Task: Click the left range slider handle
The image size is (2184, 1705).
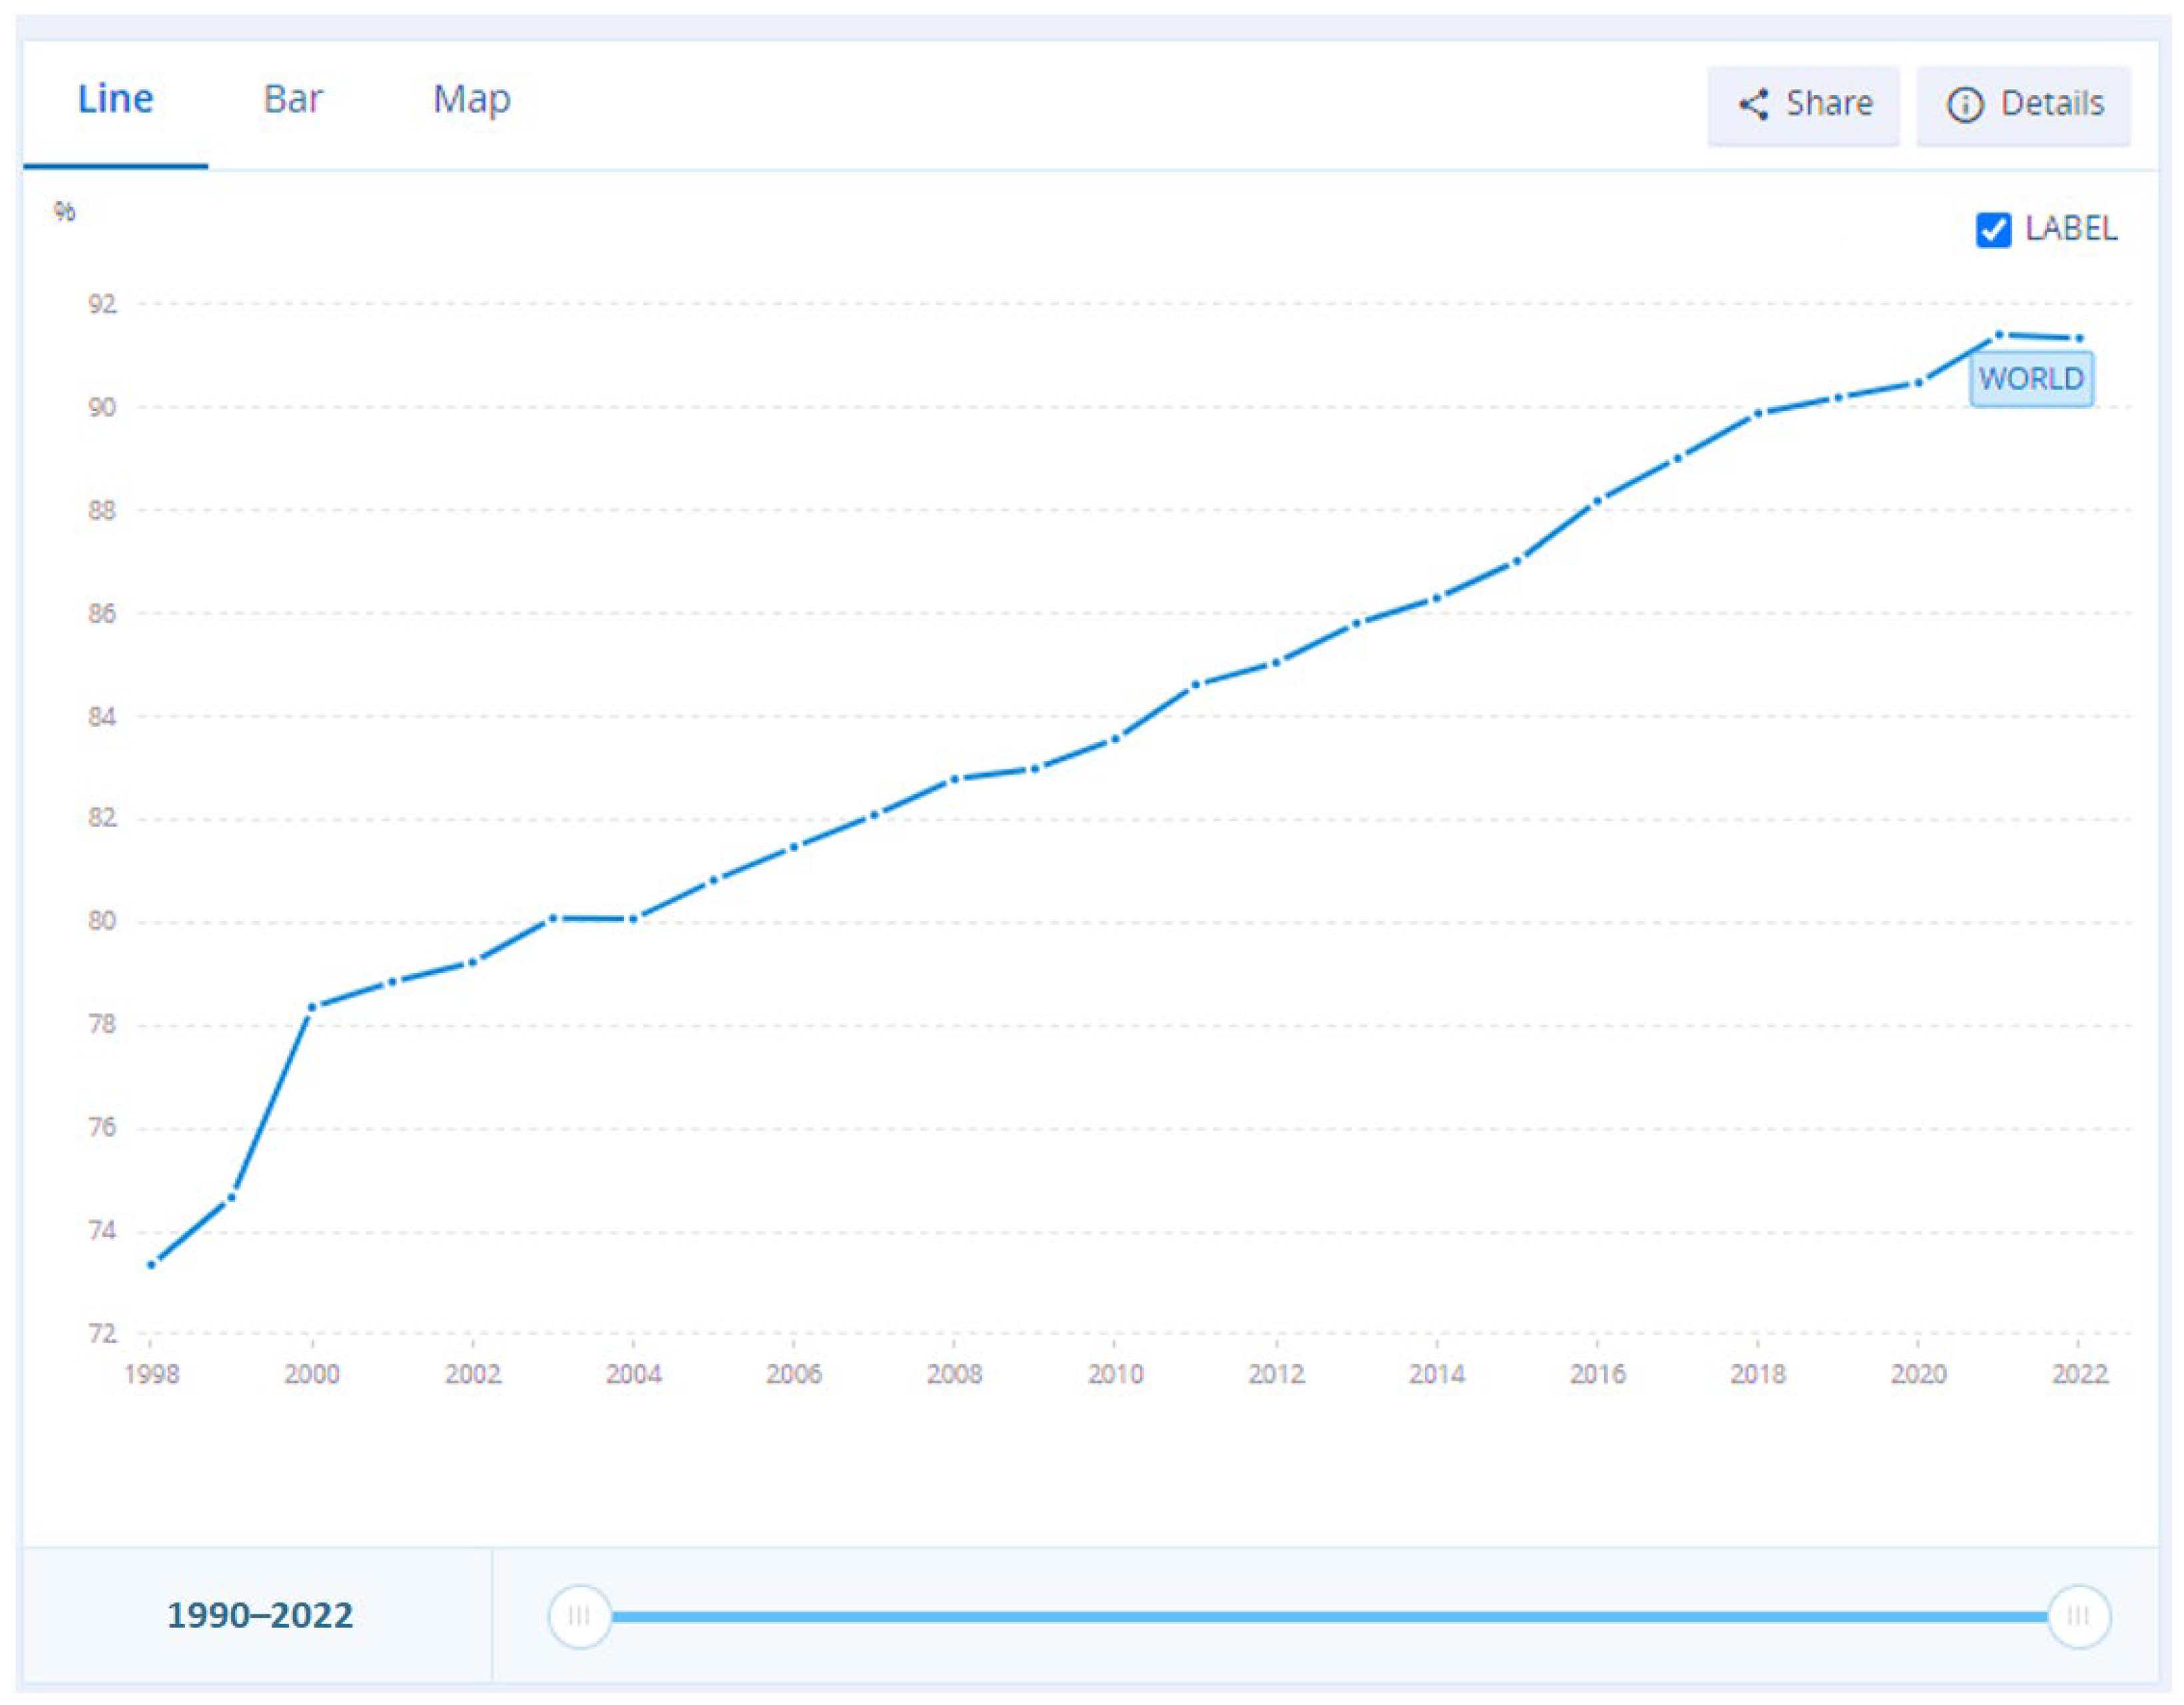Action: tap(579, 1615)
